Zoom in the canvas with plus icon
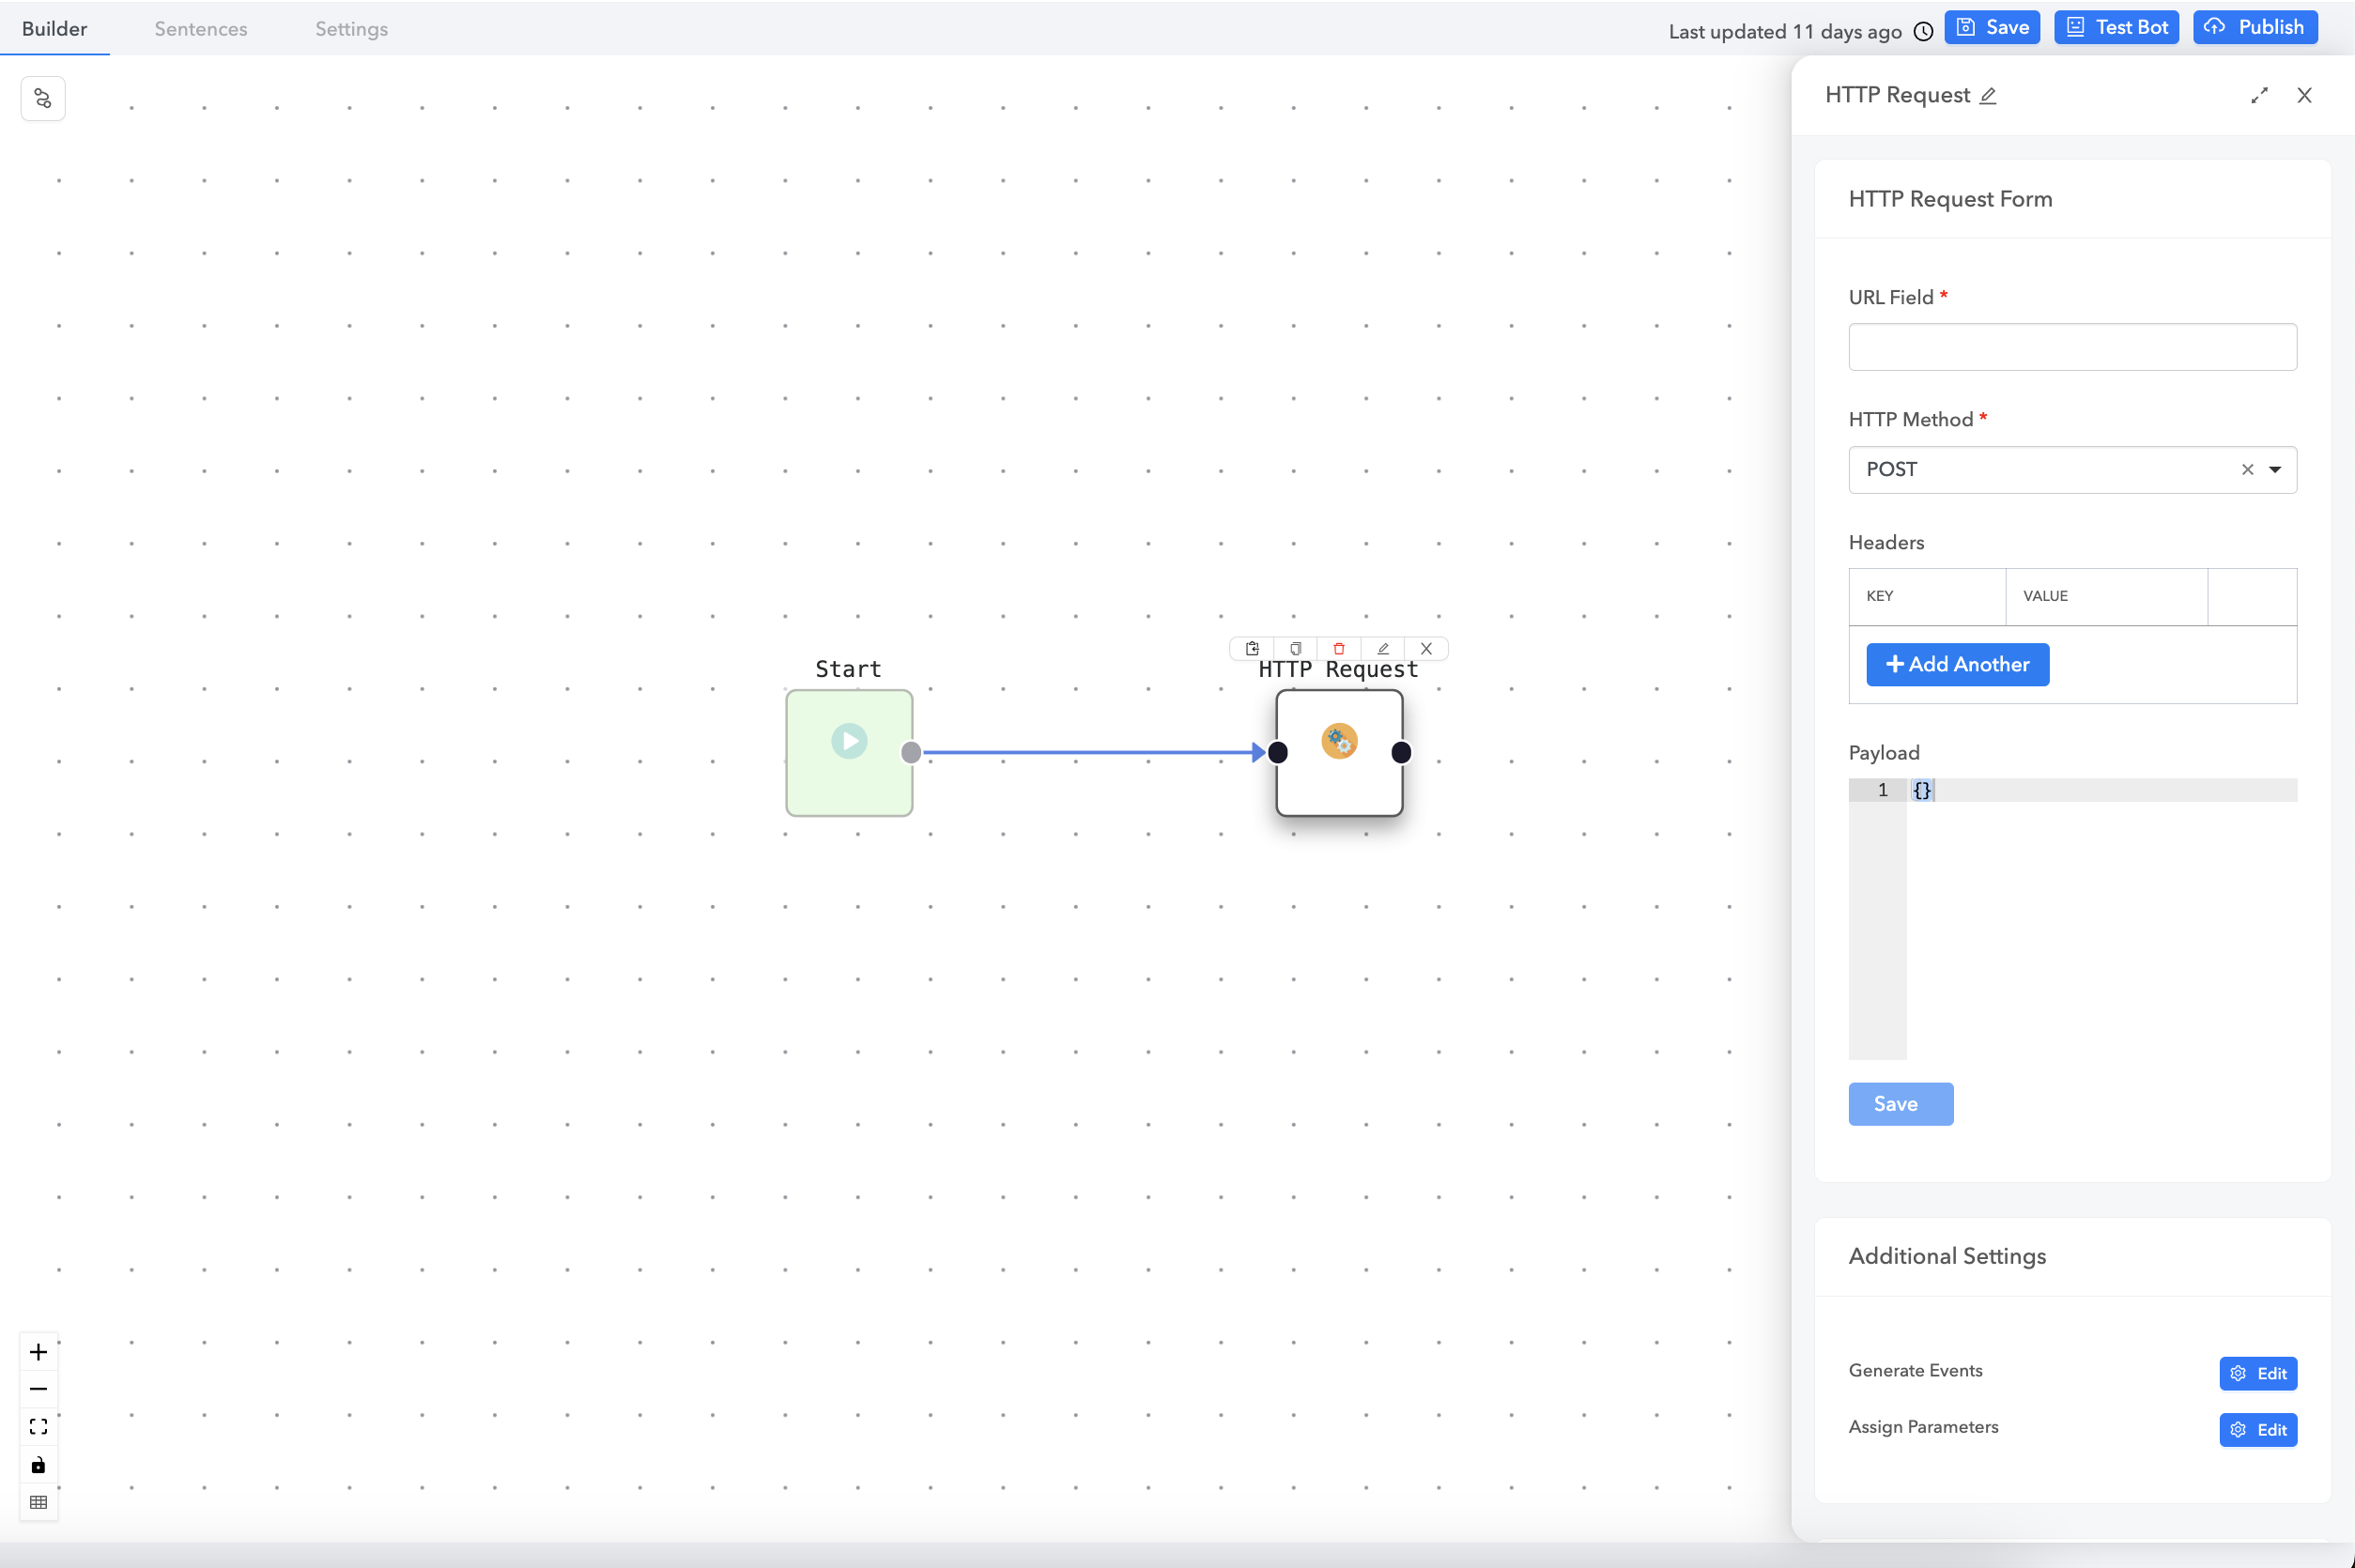Viewport: 2355px width, 1568px height. (39, 1352)
